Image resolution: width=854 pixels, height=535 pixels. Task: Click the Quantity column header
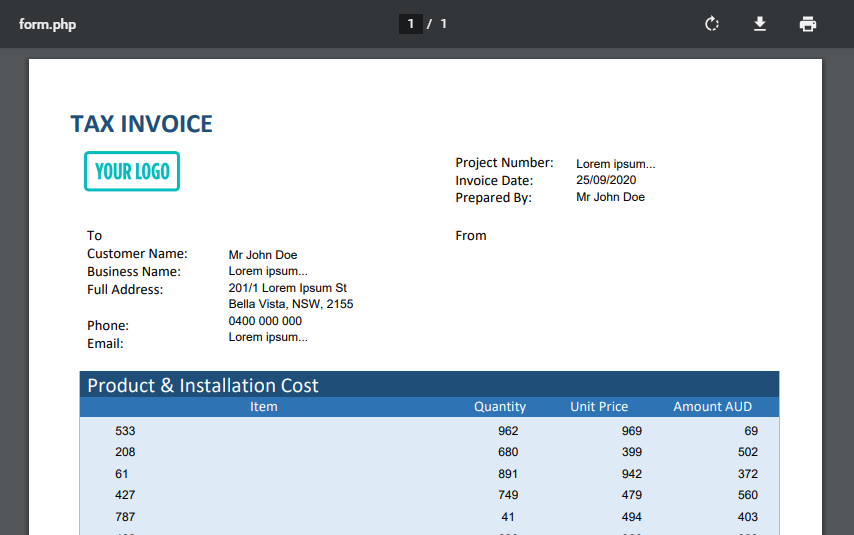tap(500, 407)
